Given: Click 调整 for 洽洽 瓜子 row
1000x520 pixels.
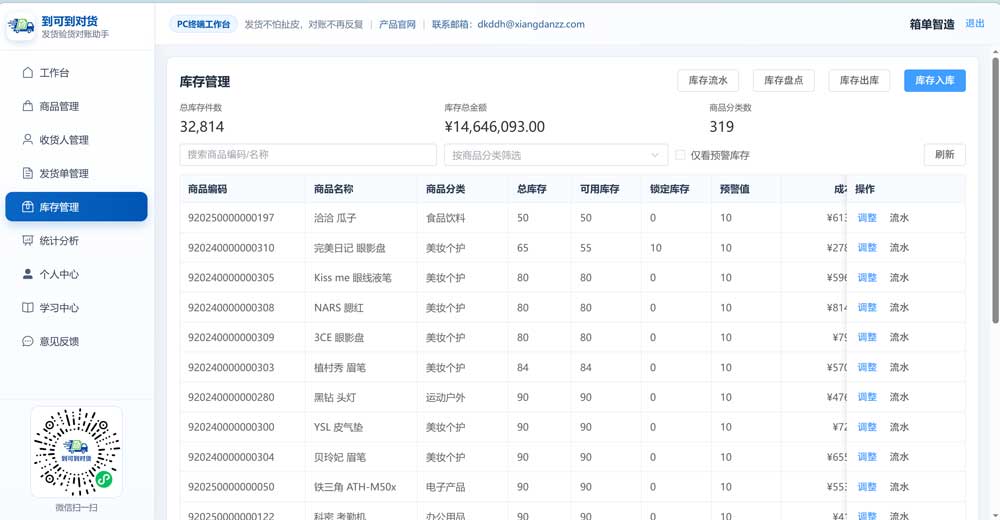Looking at the screenshot, I should point(867,218).
